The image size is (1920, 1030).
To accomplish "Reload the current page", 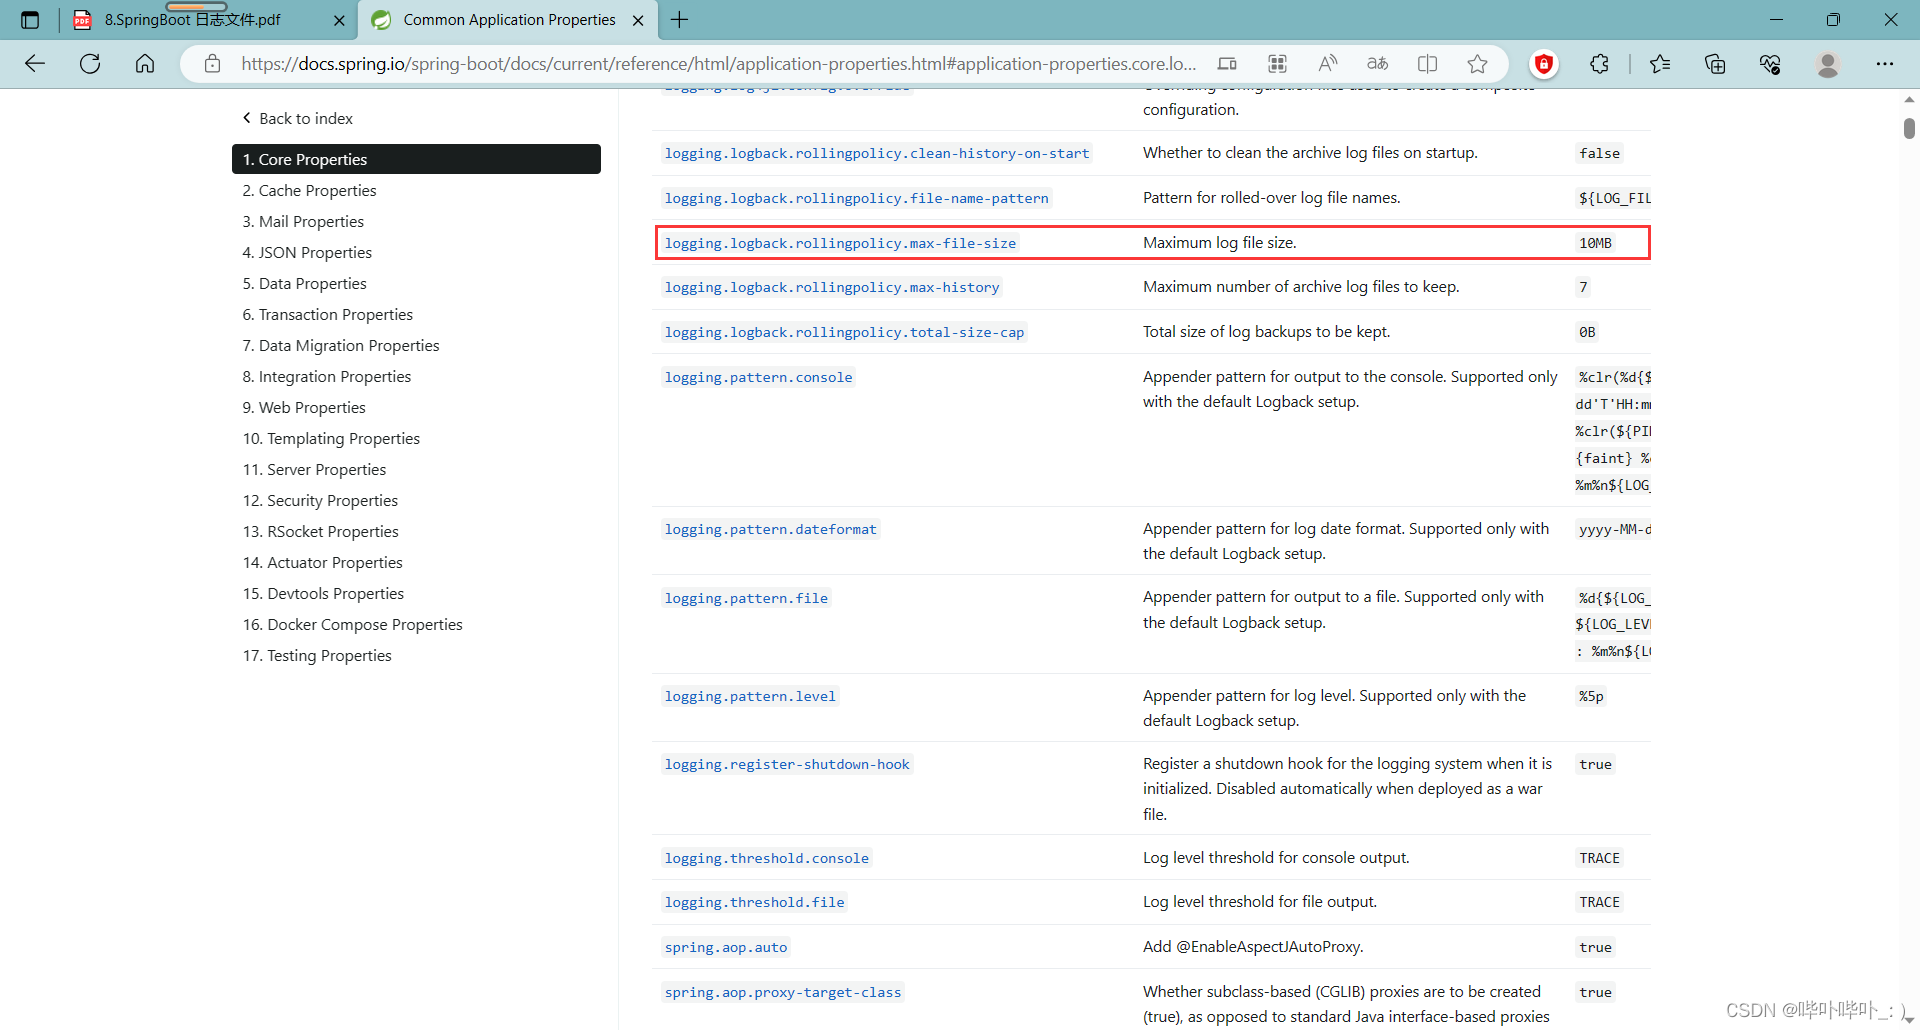I will click(90, 64).
